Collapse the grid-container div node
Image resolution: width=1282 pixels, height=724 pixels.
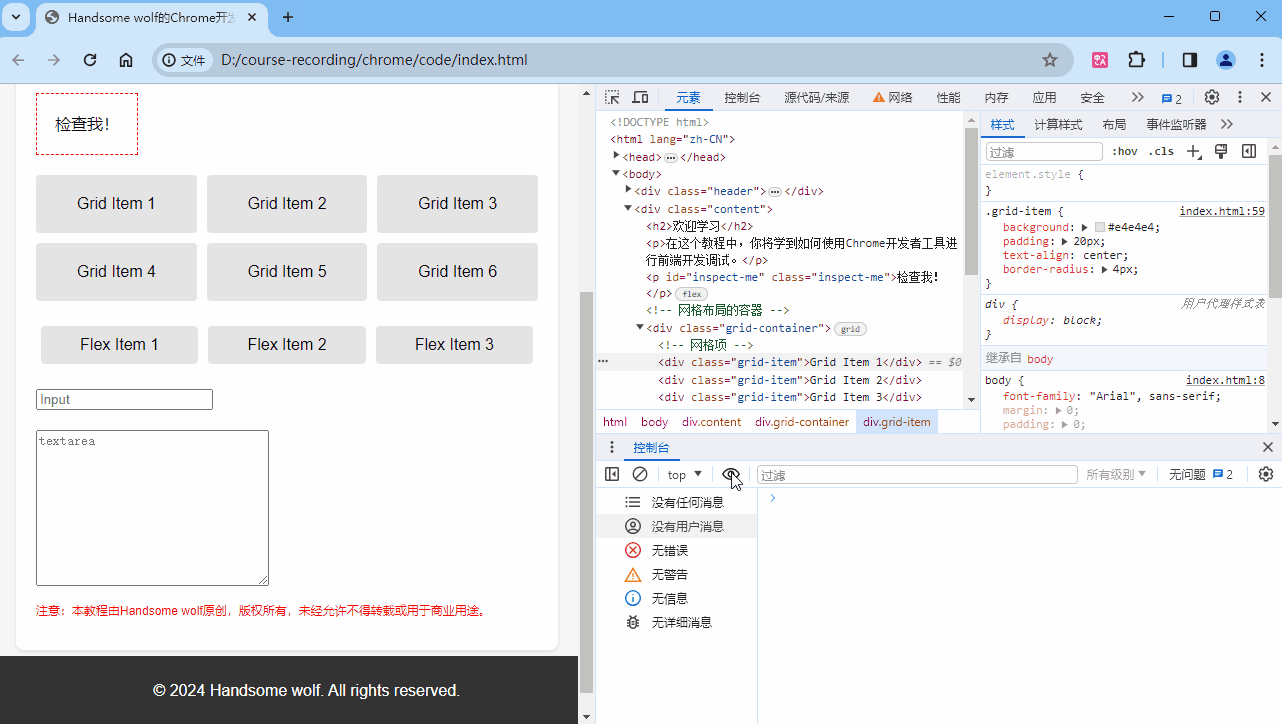coord(641,328)
